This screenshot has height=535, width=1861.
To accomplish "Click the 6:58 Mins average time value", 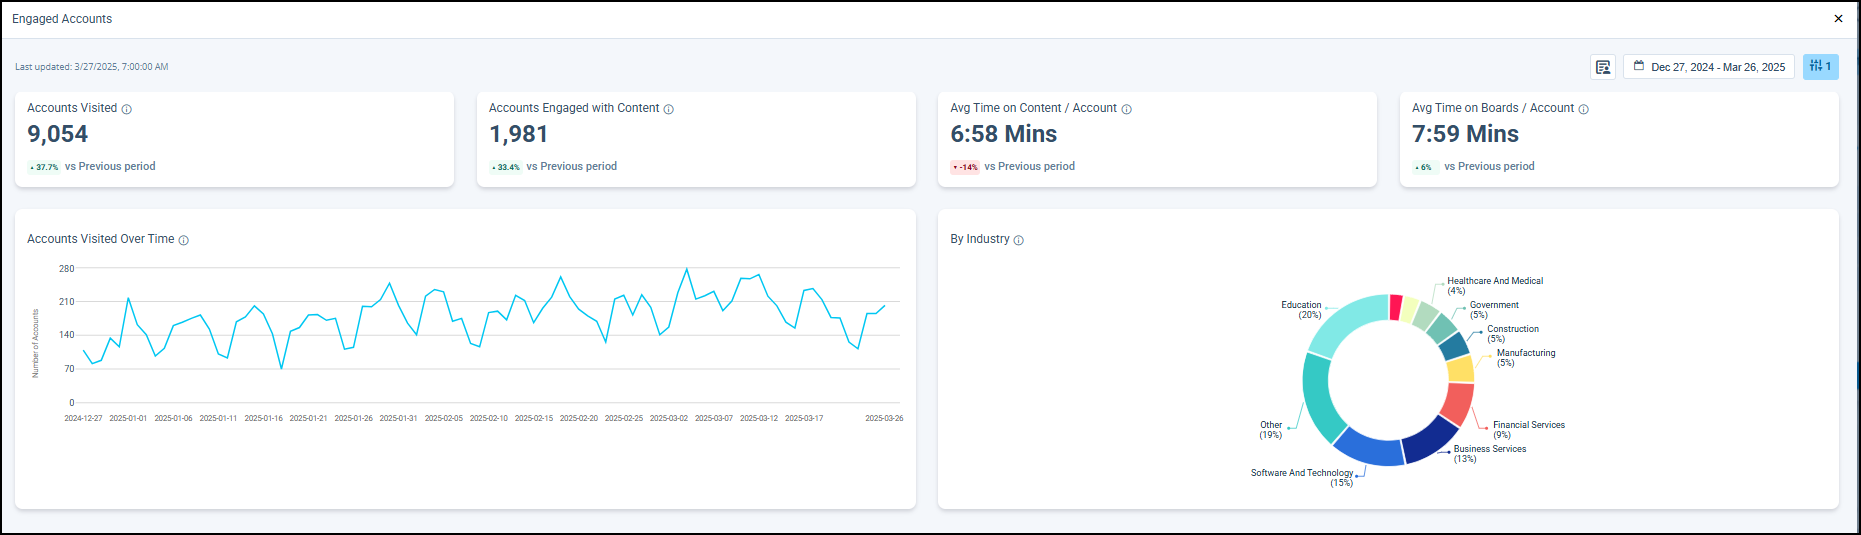I will tap(1003, 134).
